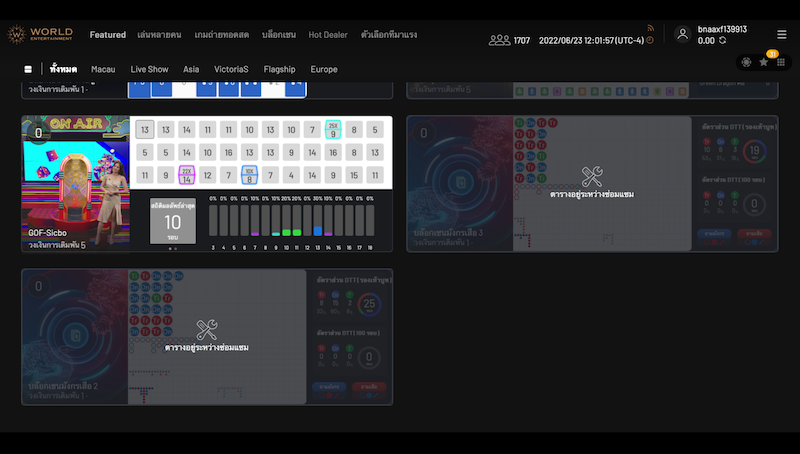Open the user profile avatar

point(682,34)
